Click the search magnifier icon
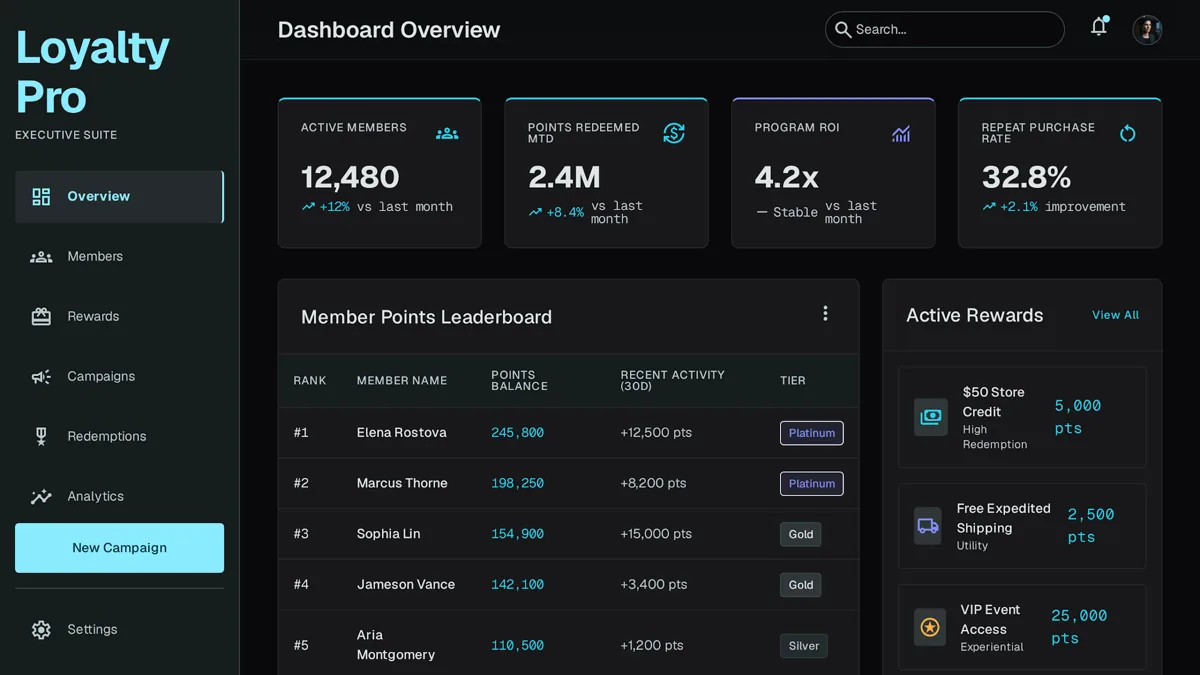This screenshot has width=1200, height=675. [x=843, y=30]
